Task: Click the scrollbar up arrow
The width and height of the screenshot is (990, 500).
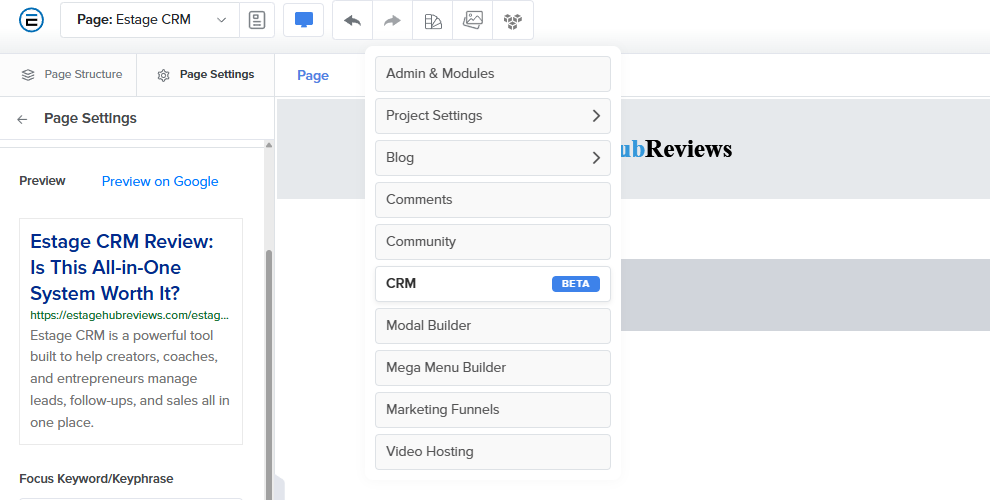Action: tap(269, 145)
